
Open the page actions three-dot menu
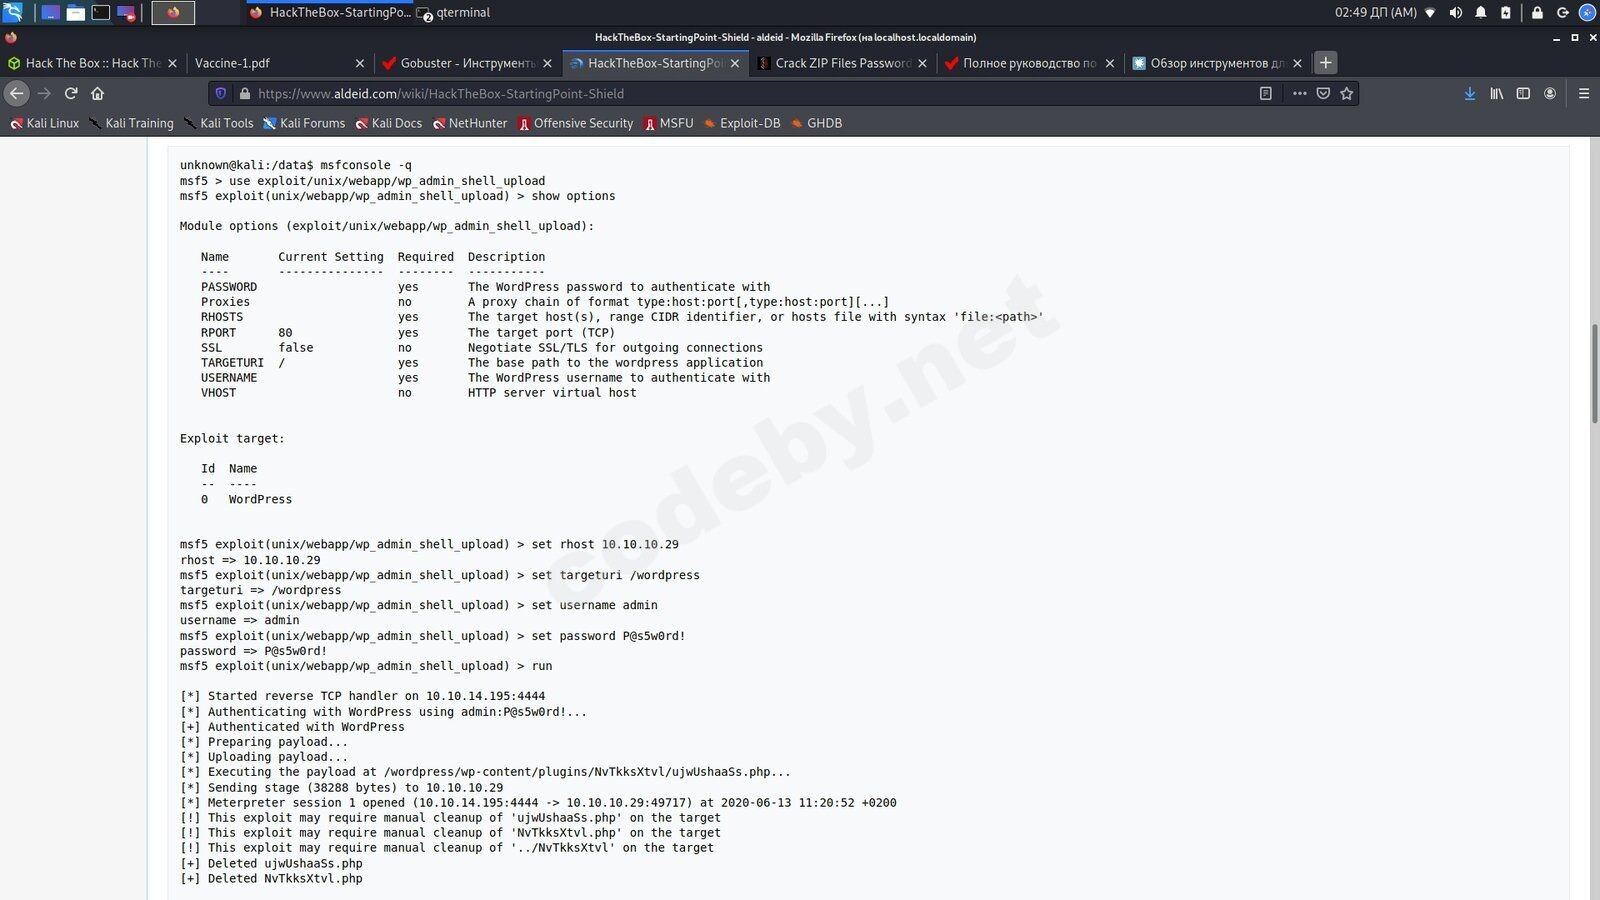pos(1299,93)
